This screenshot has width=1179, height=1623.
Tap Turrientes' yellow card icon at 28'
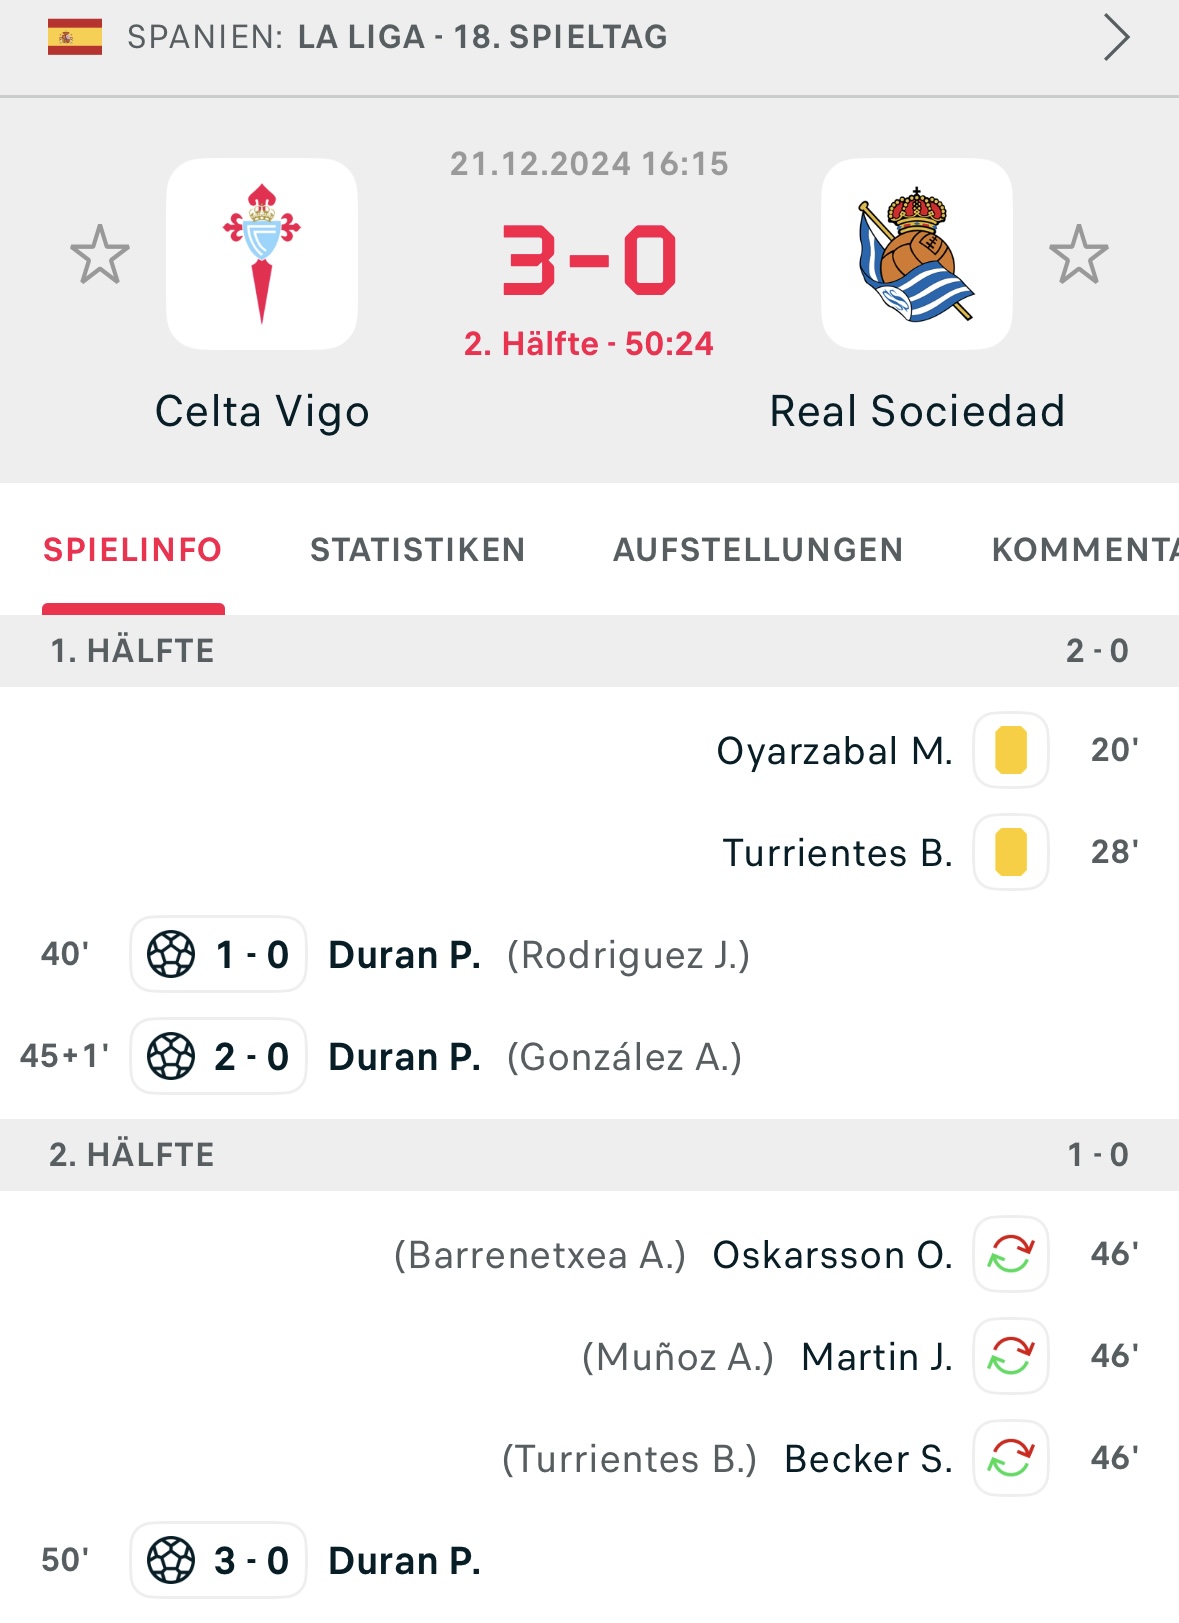[x=1011, y=852]
